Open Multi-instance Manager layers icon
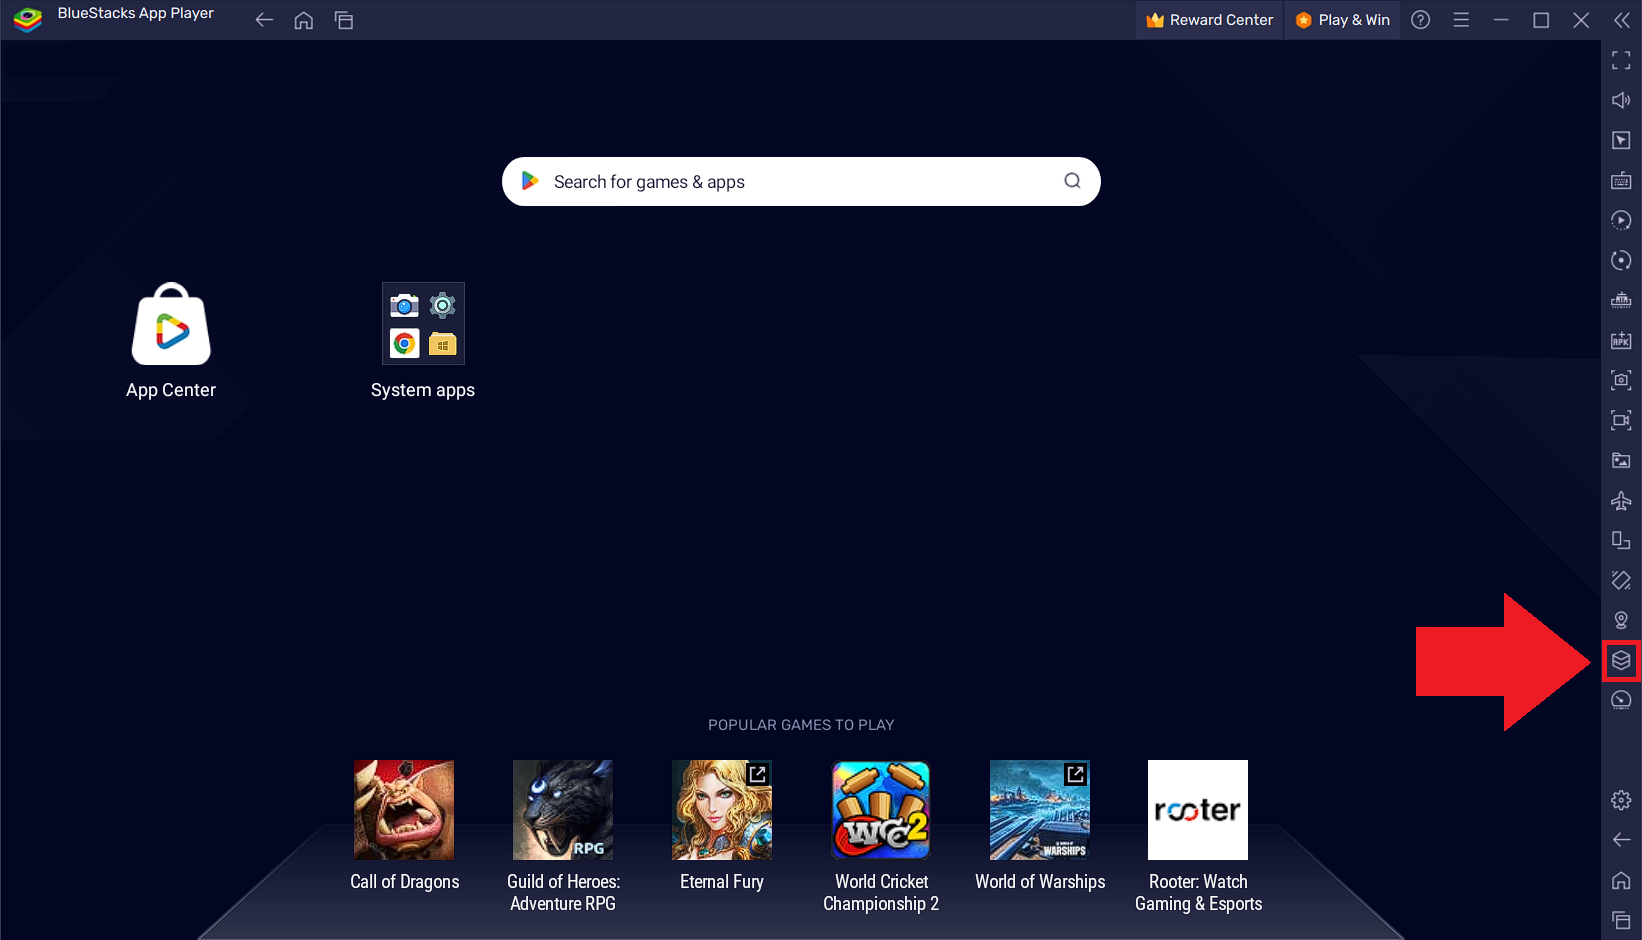 tap(1621, 660)
